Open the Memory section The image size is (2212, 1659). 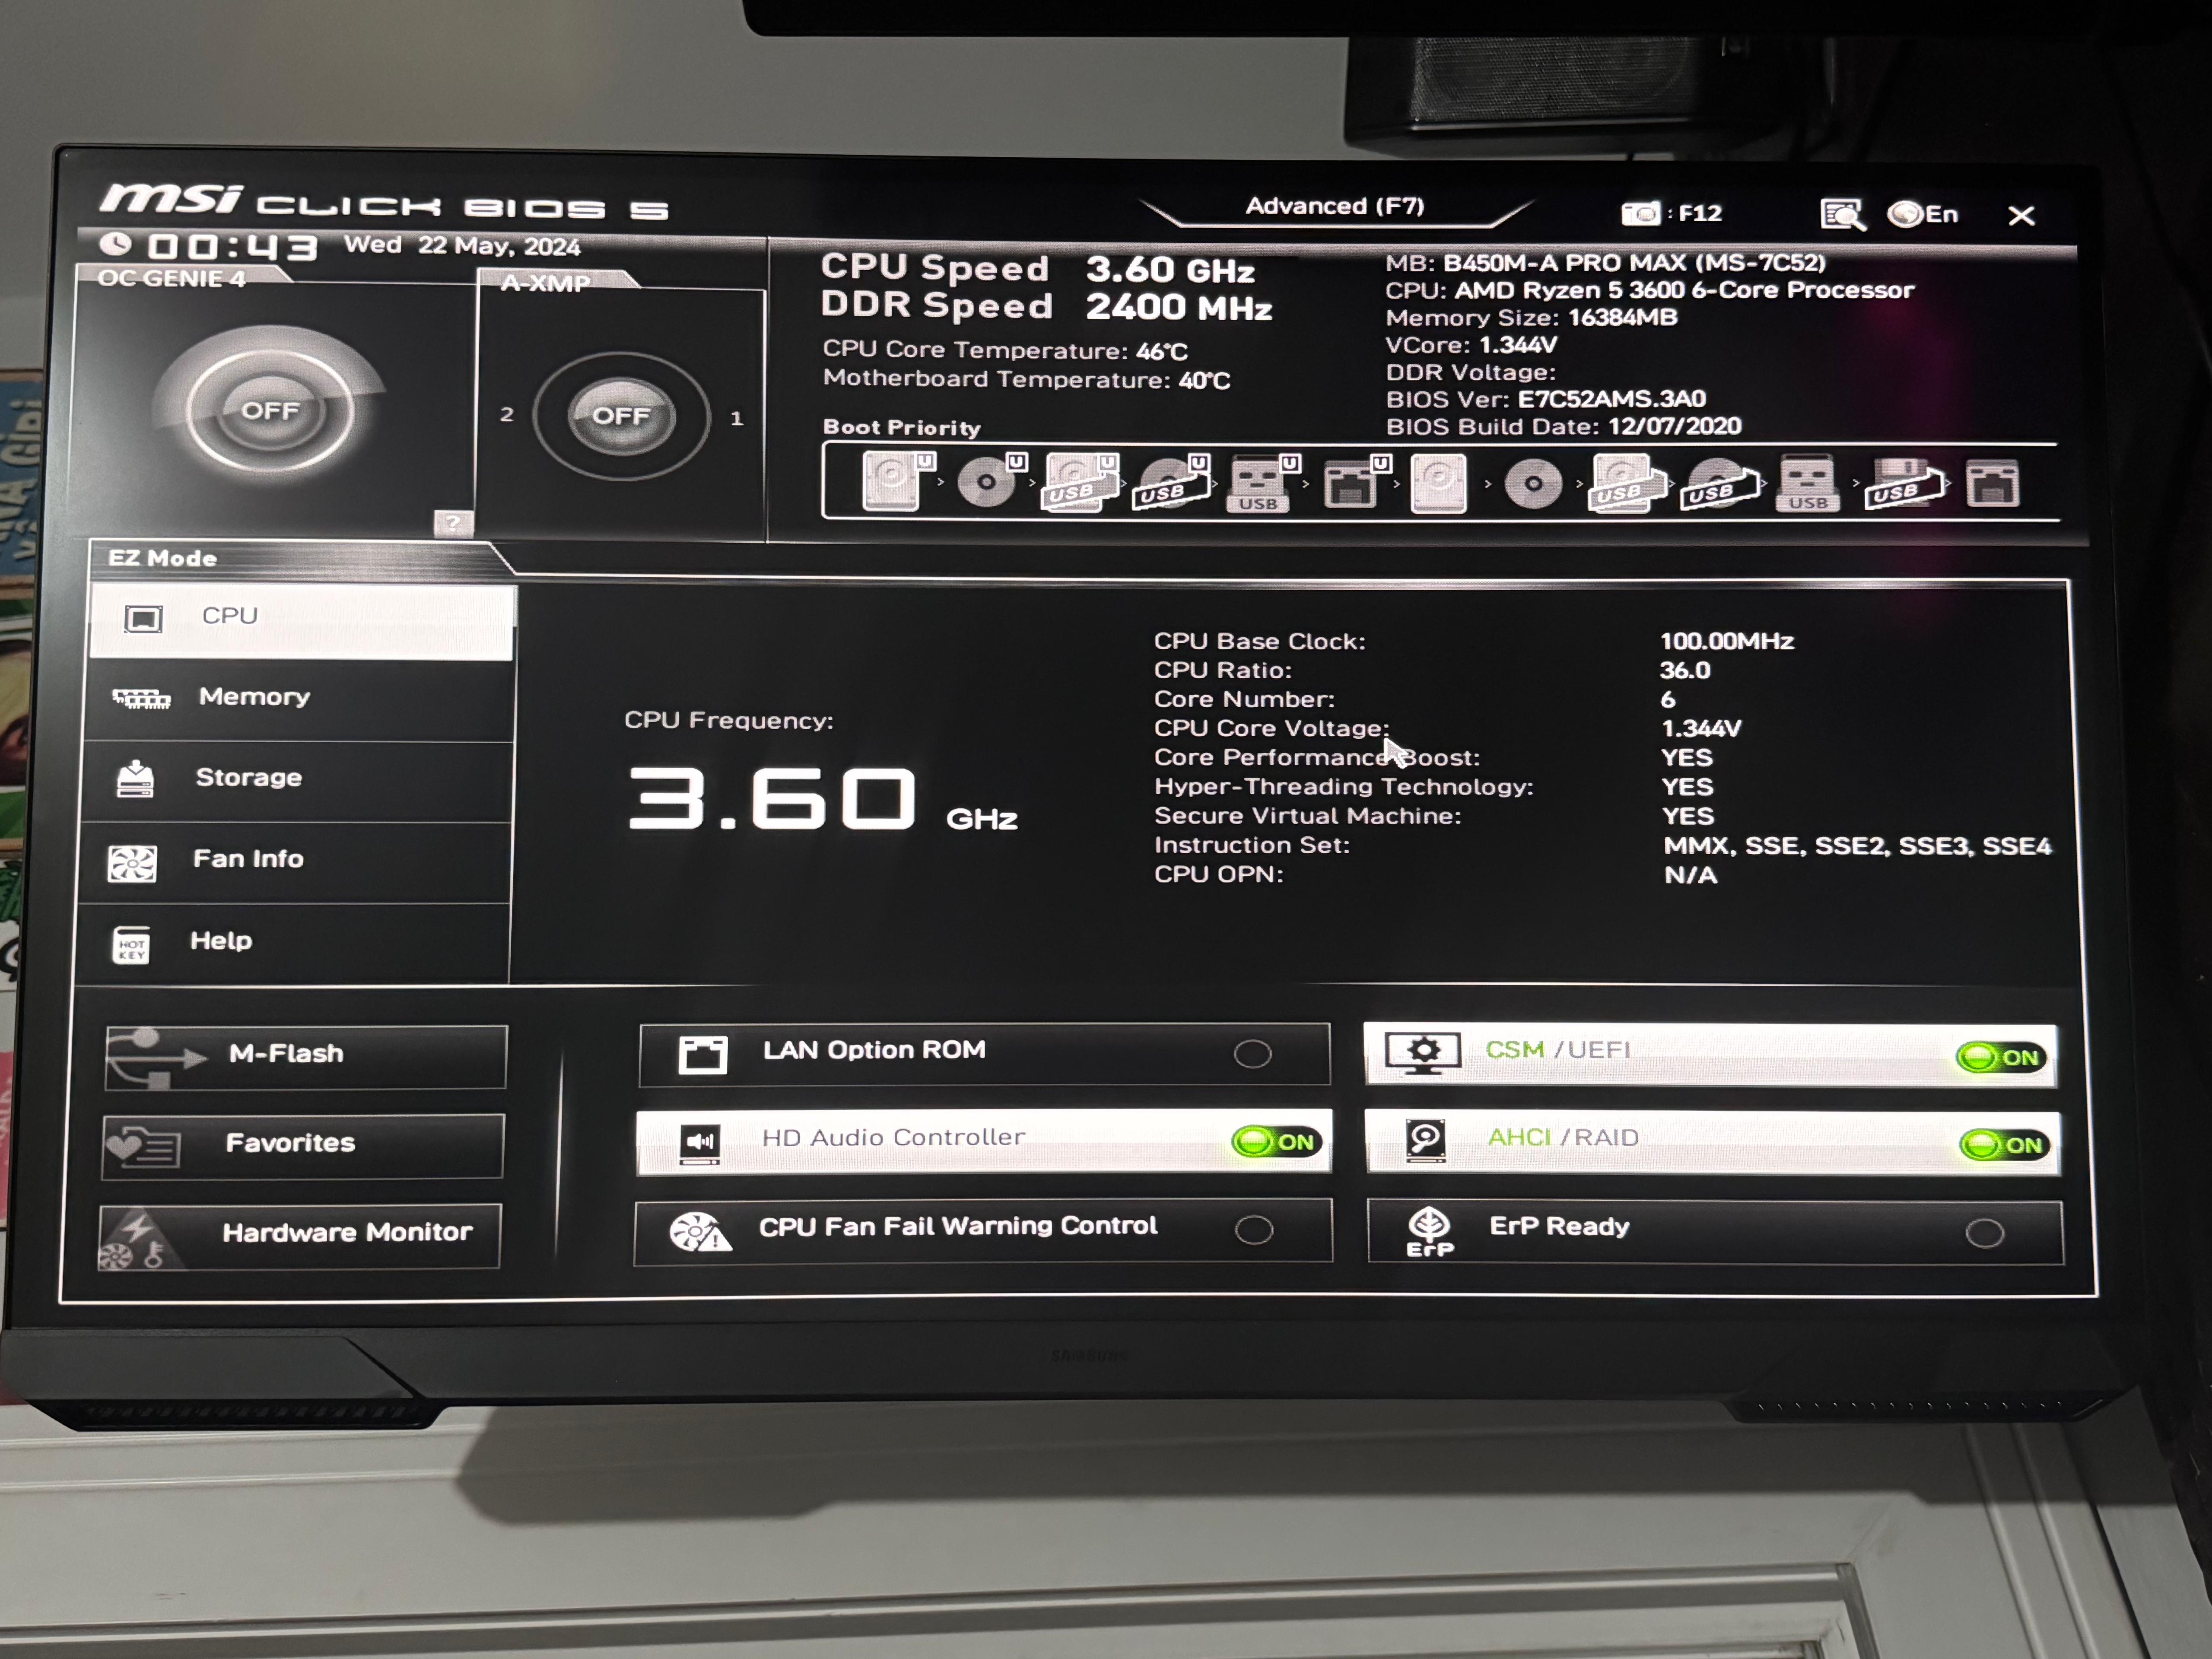[300, 698]
